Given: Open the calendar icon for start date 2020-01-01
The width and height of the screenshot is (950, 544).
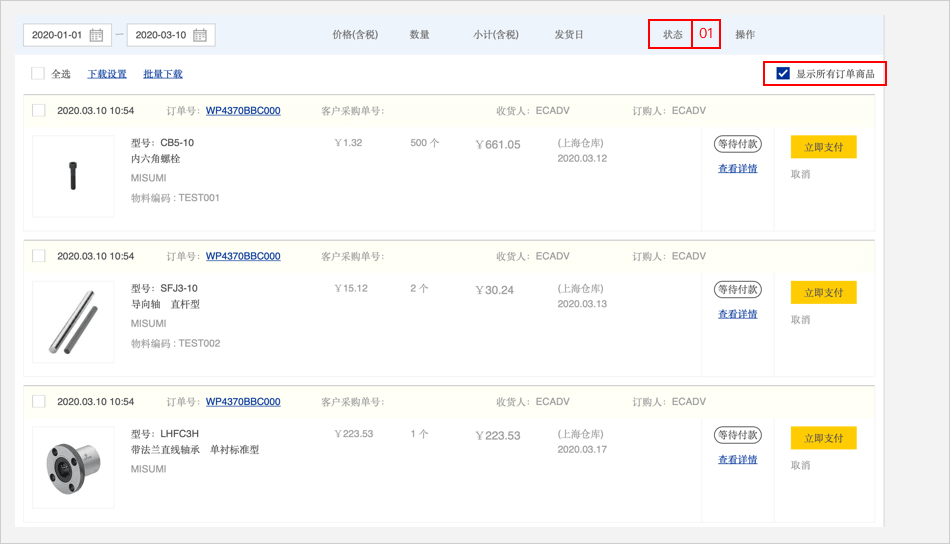Looking at the screenshot, I should point(96,35).
